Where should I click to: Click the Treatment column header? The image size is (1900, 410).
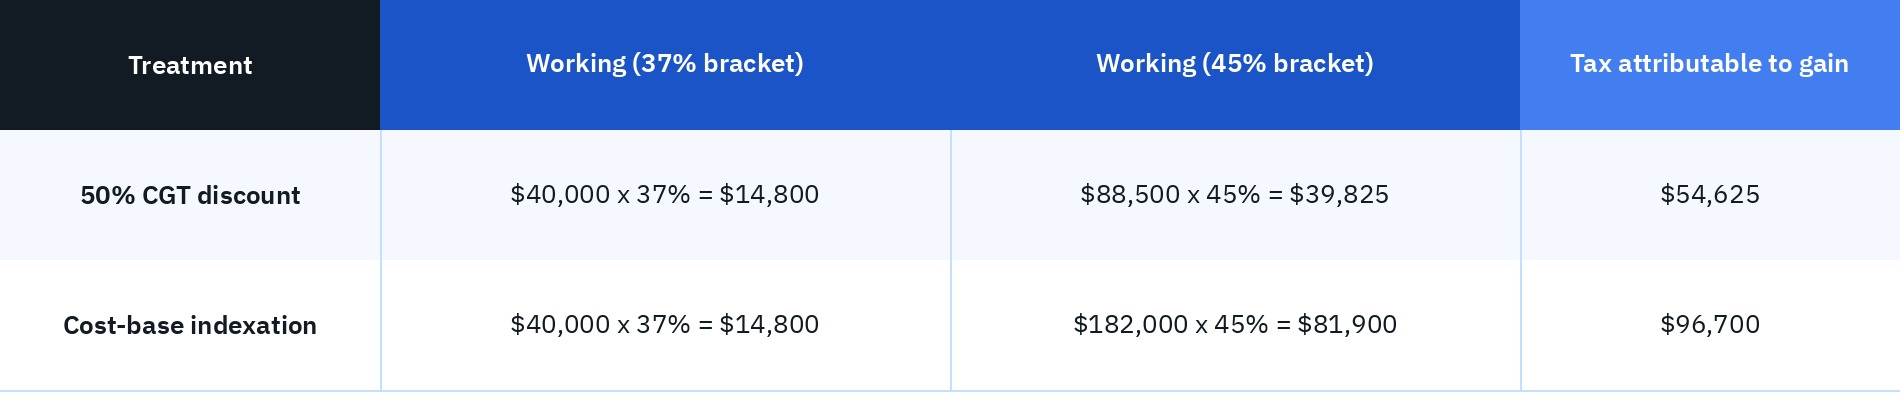pos(190,65)
